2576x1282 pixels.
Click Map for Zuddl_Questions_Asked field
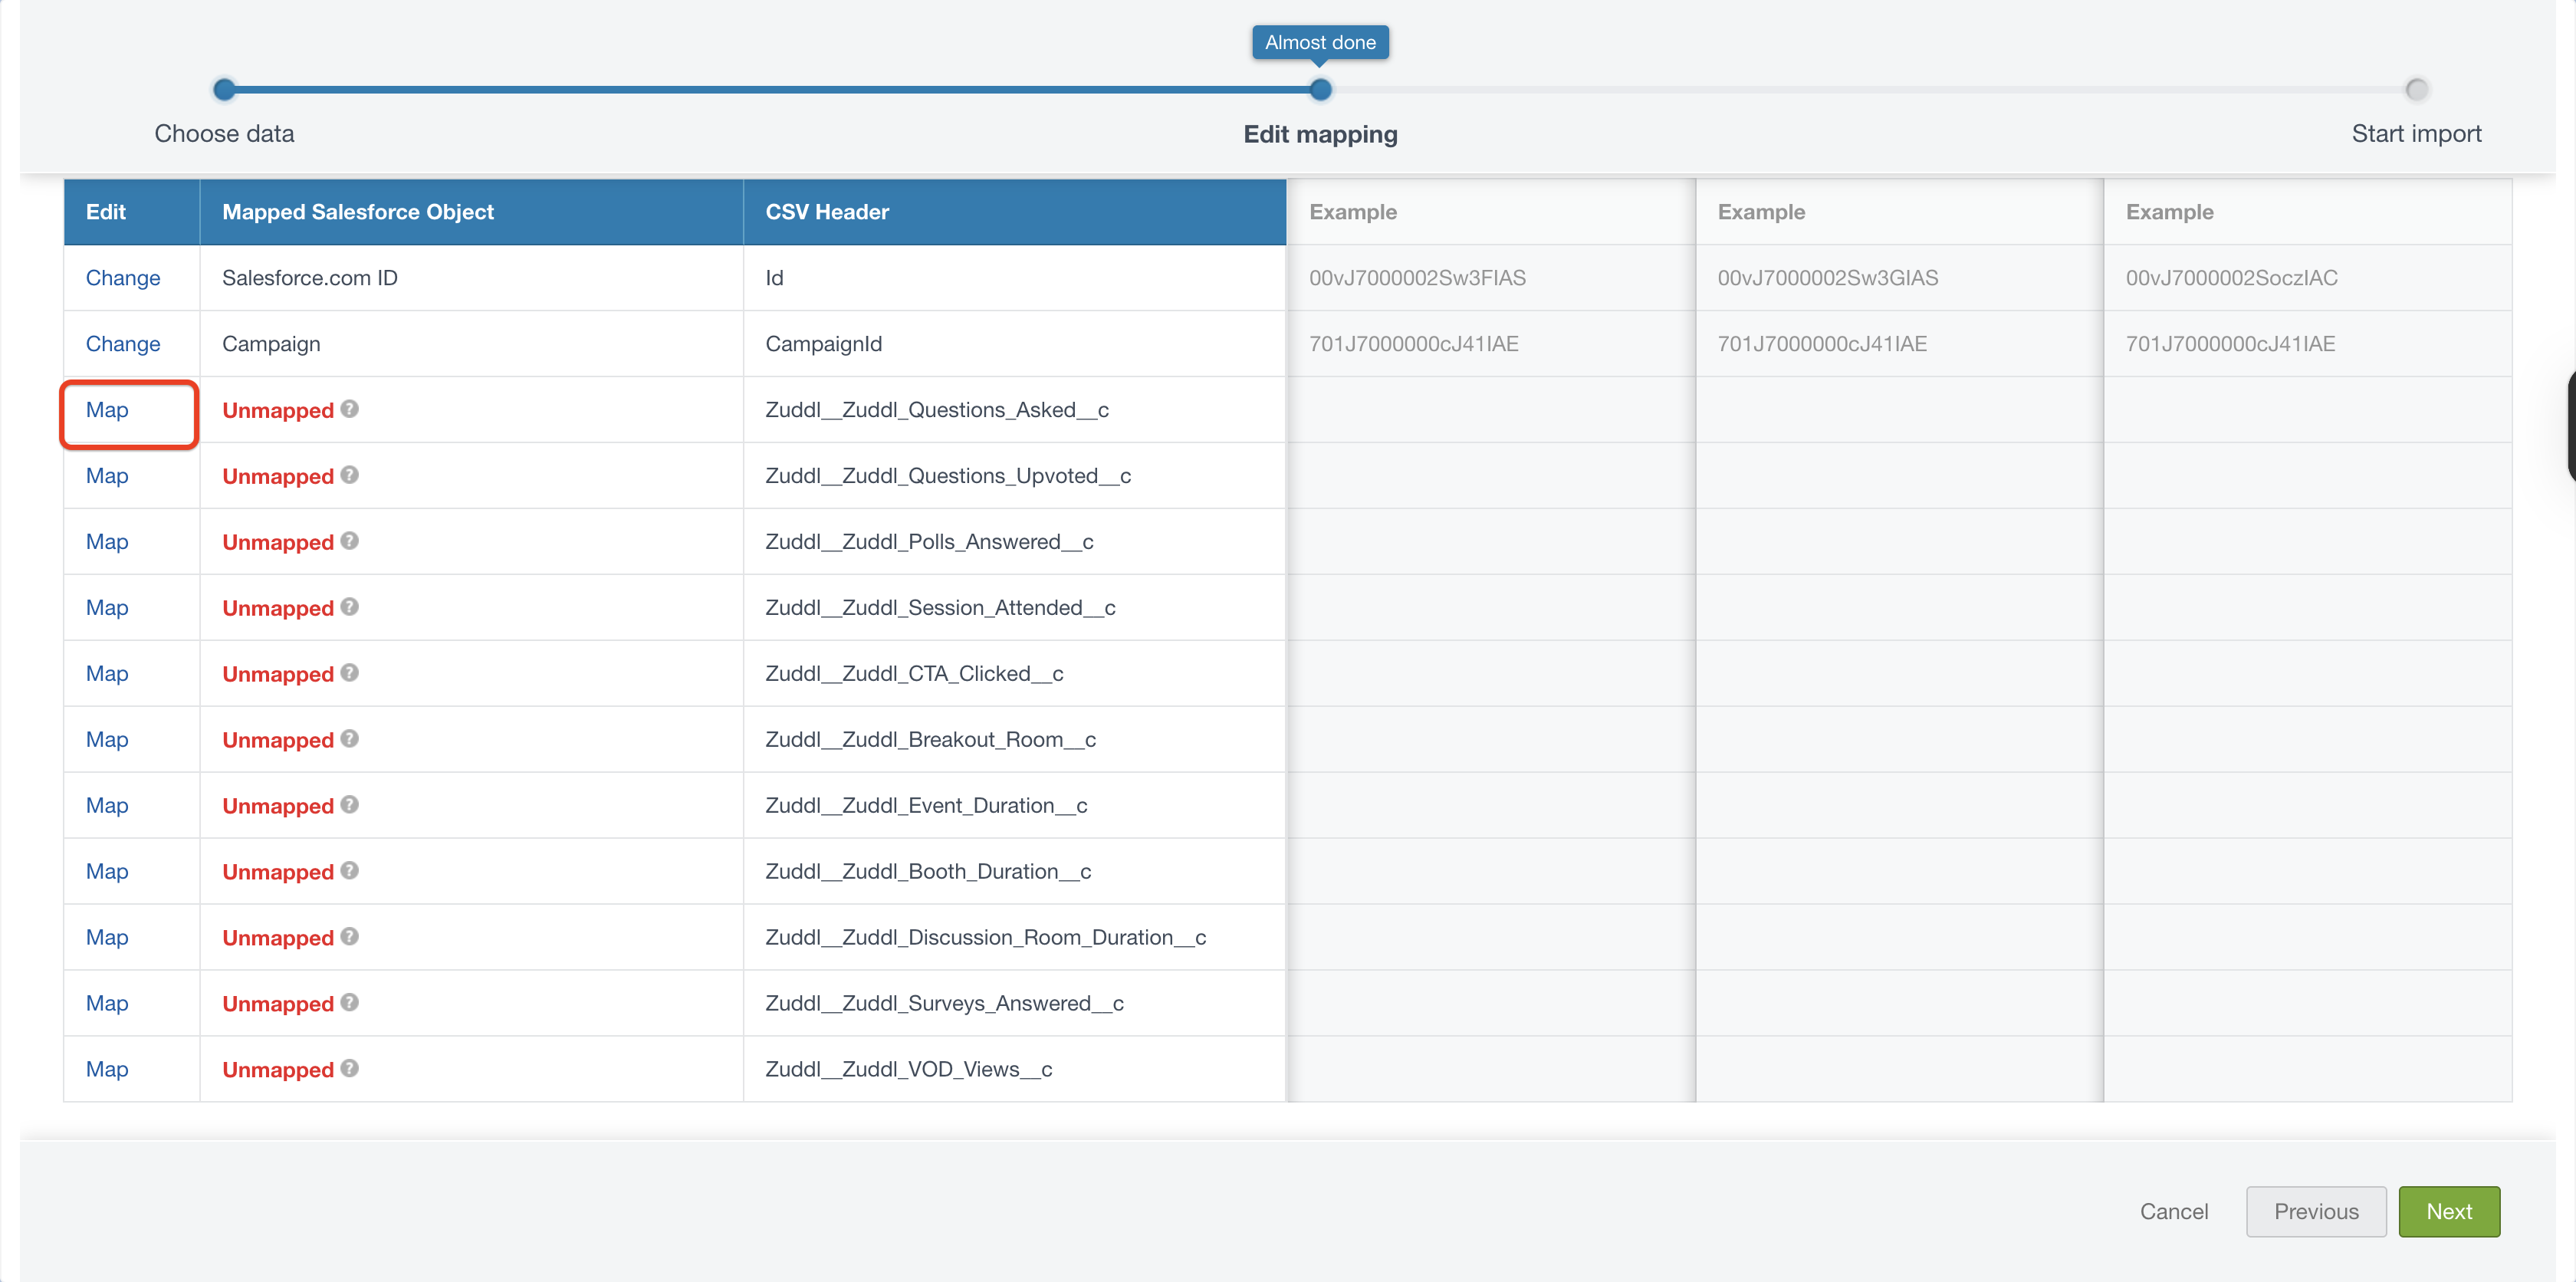pos(107,410)
